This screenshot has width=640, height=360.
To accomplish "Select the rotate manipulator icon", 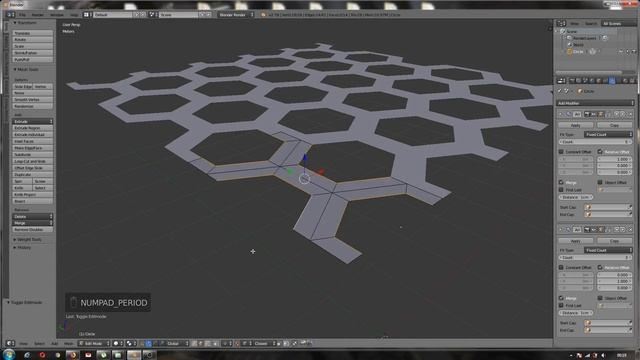I will 155,344.
